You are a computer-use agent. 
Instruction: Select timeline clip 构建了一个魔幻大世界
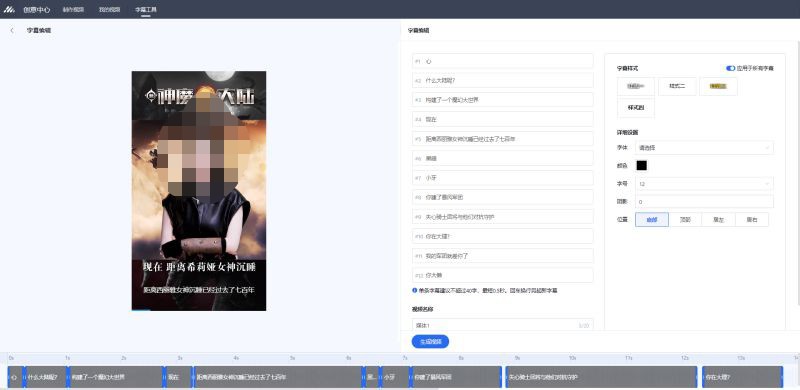[x=116, y=377]
